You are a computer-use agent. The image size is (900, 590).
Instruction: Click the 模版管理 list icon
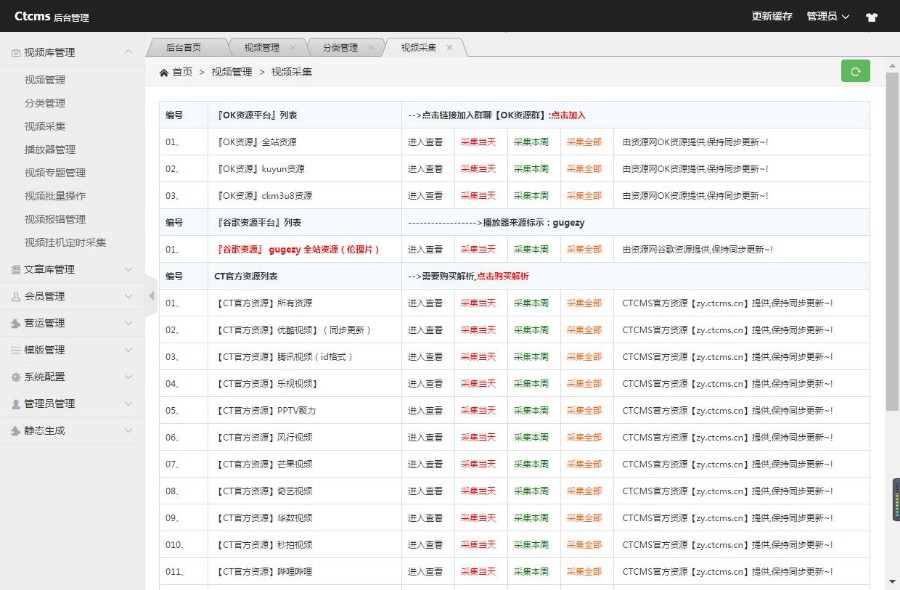click(x=16, y=350)
